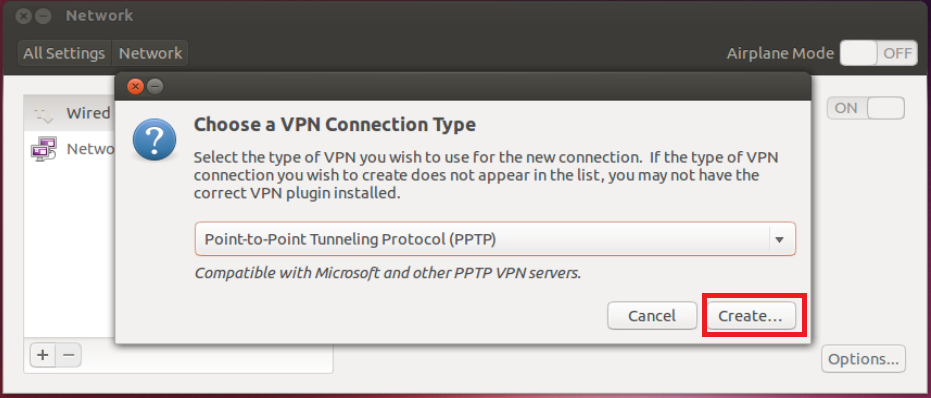Open the VPN type dropdown arrow

click(x=780, y=239)
